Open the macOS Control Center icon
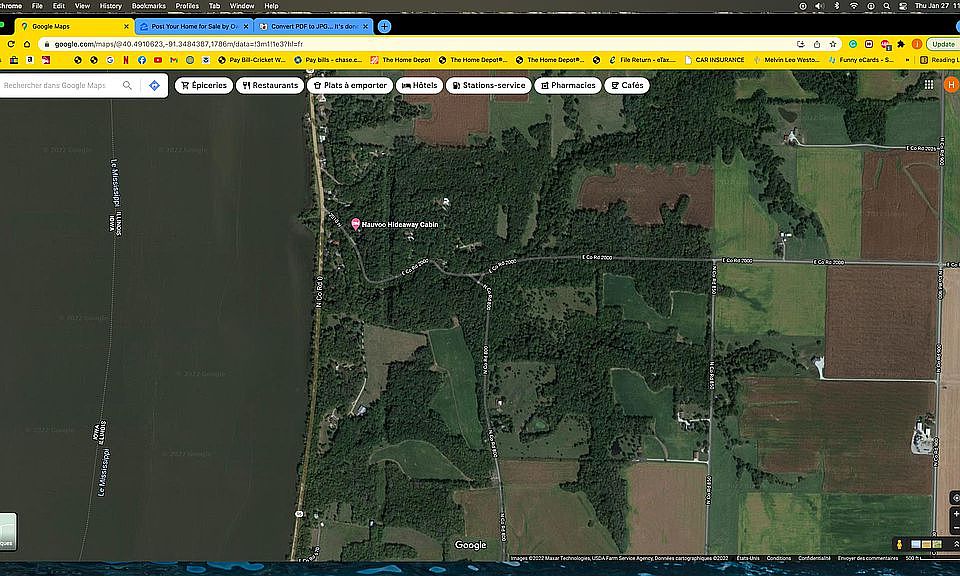 (x=903, y=6)
